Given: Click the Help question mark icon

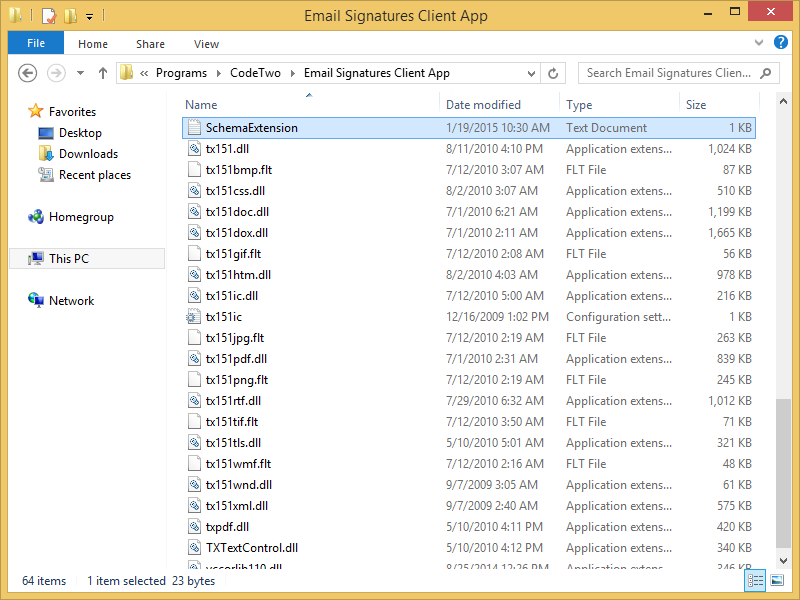Looking at the screenshot, I should (x=781, y=43).
